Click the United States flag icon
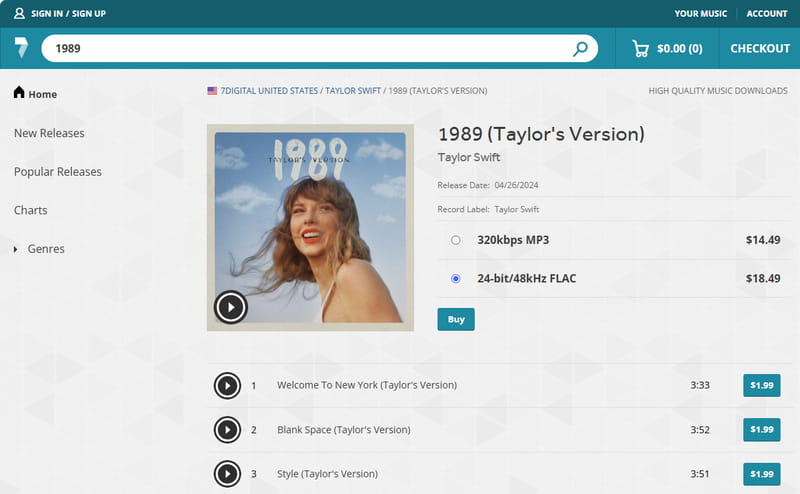Screen dimensions: 800x494 (212, 91)
